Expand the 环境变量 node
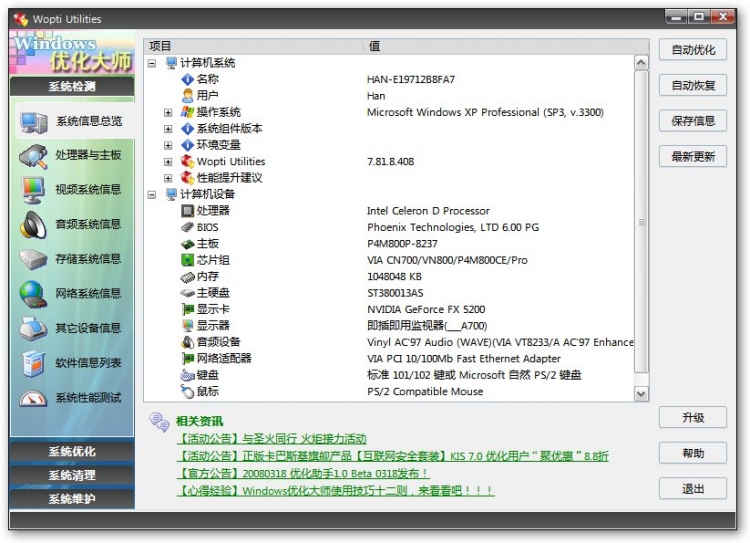This screenshot has width=750, height=543. coord(168,145)
